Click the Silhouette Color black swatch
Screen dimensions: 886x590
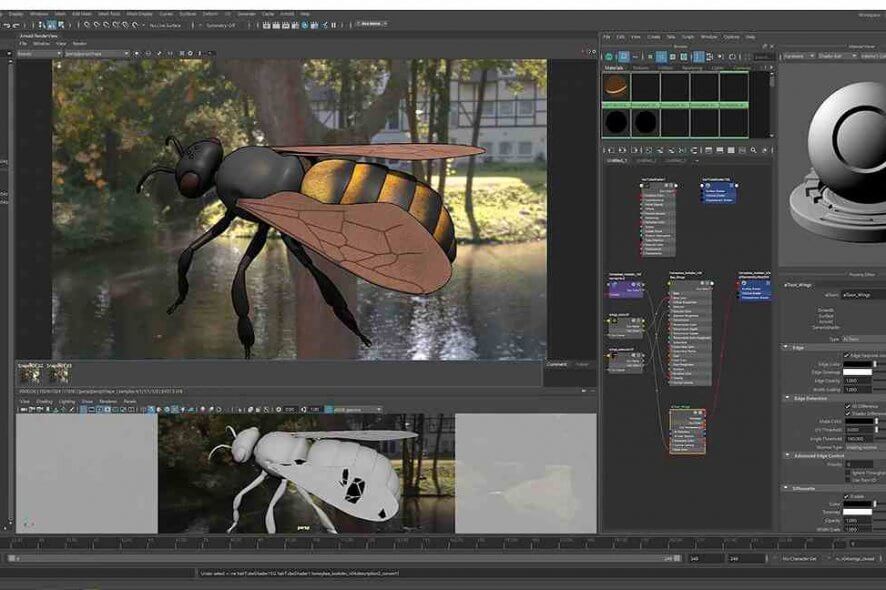pos(858,504)
